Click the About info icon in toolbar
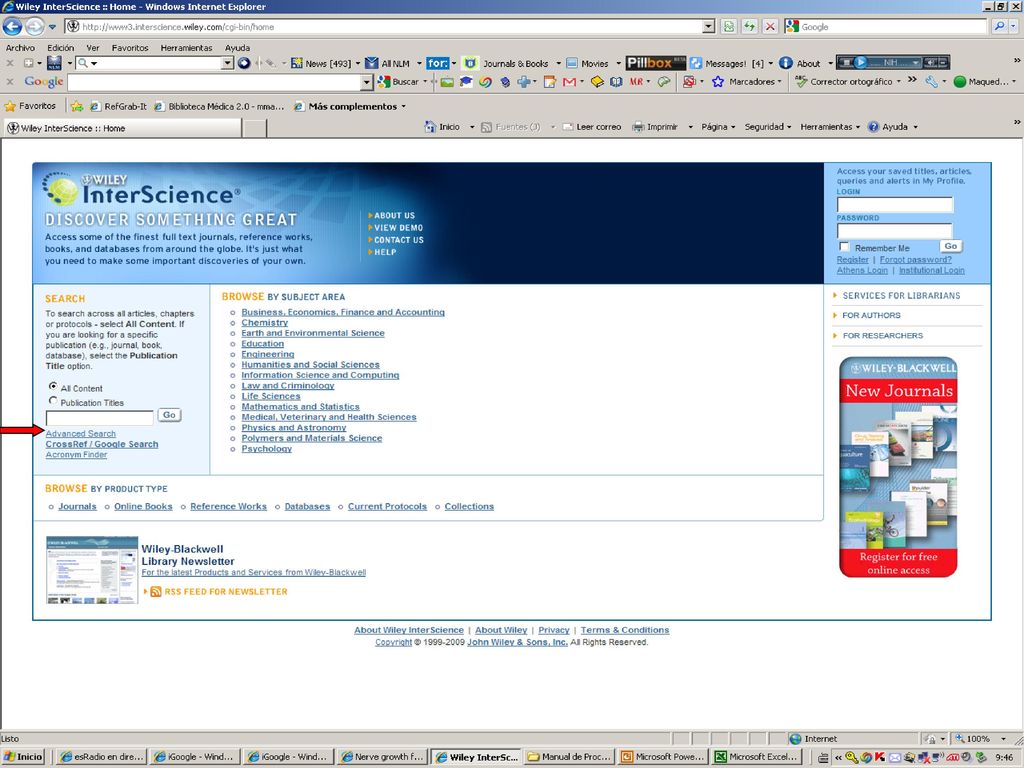This screenshot has height=768, width=1024. tap(786, 63)
